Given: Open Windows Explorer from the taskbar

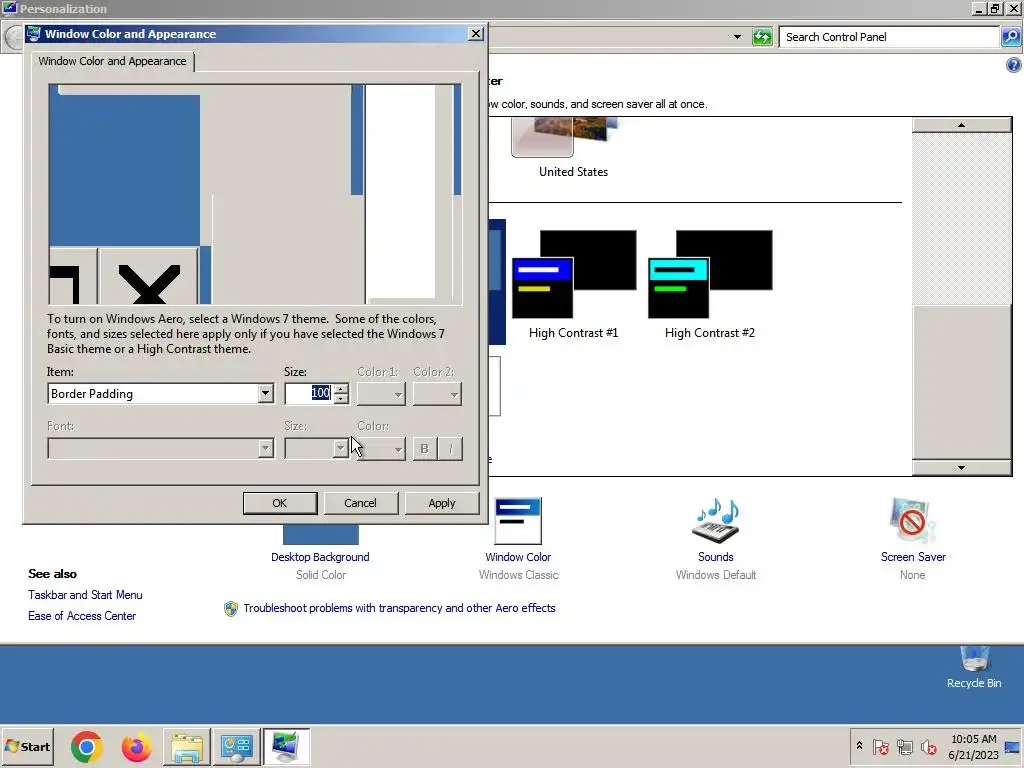Looking at the screenshot, I should click(187, 746).
